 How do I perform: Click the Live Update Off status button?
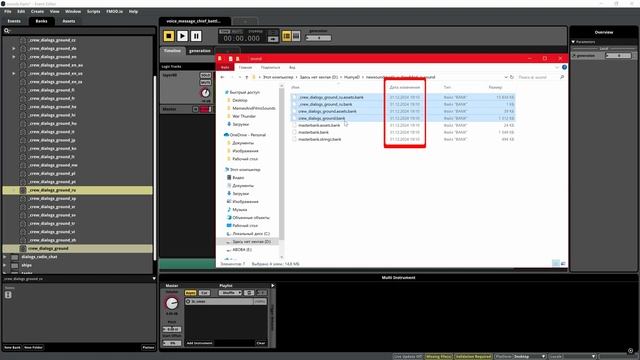(408, 357)
